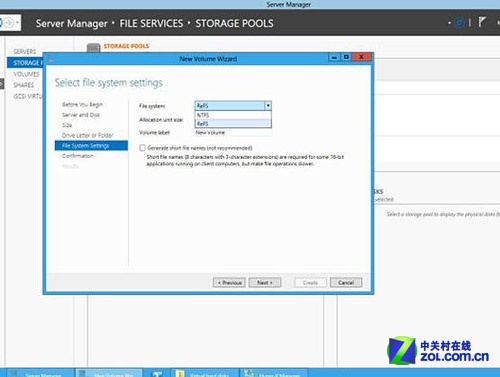Go to Before You Begin wizard step
The image size is (500, 377).
point(82,104)
